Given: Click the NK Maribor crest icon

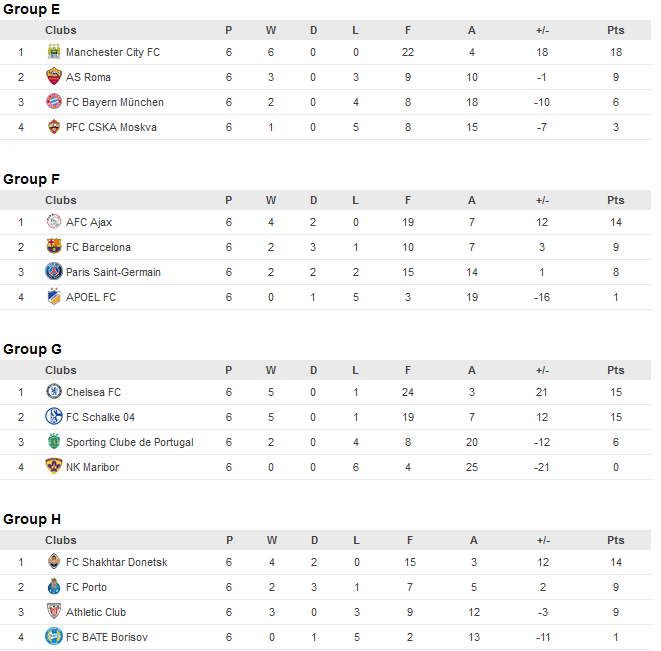Looking at the screenshot, I should point(54,467).
